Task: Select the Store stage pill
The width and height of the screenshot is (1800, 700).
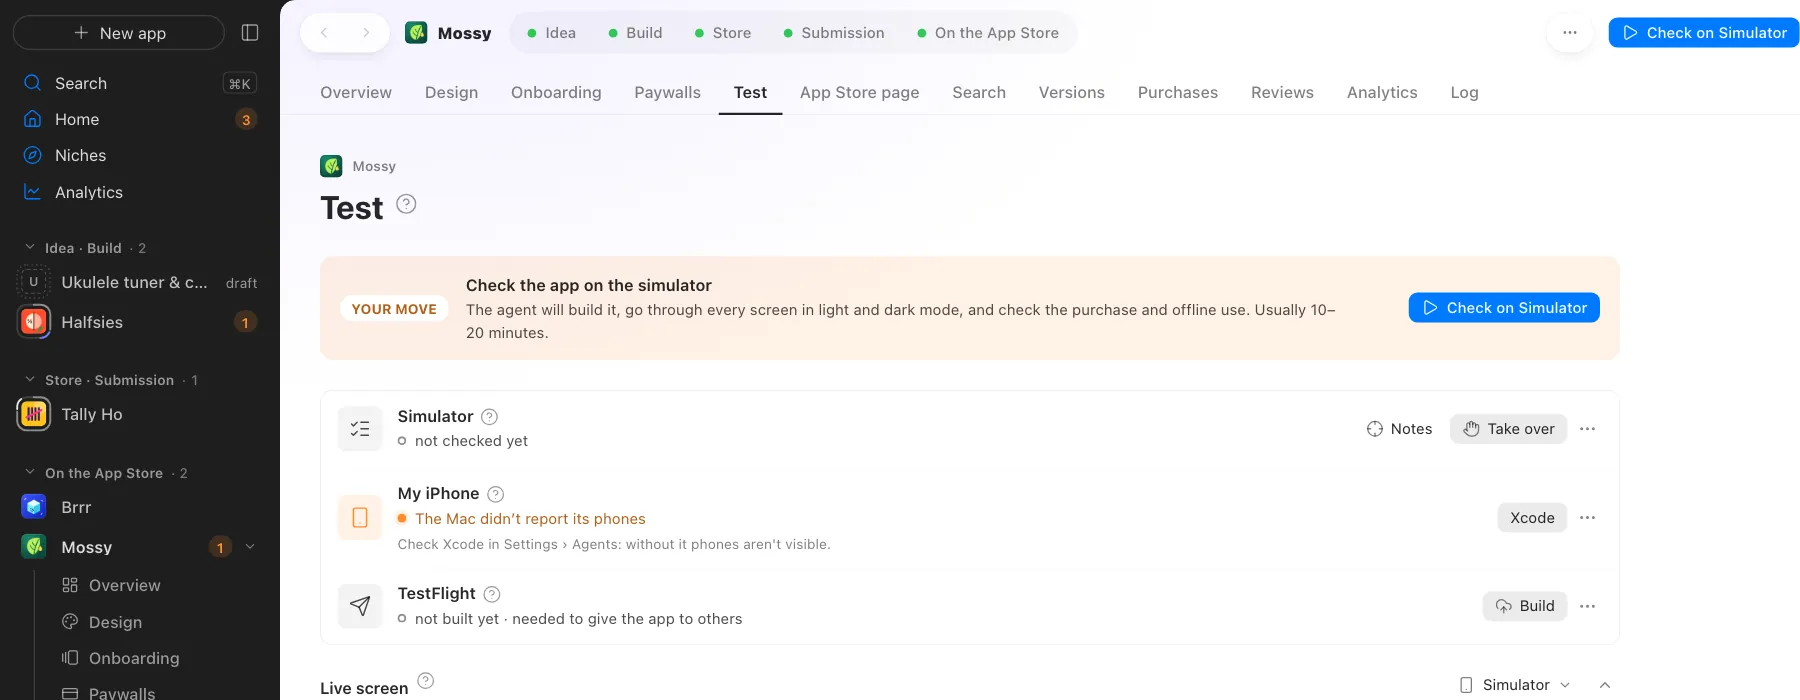Action: coord(723,33)
